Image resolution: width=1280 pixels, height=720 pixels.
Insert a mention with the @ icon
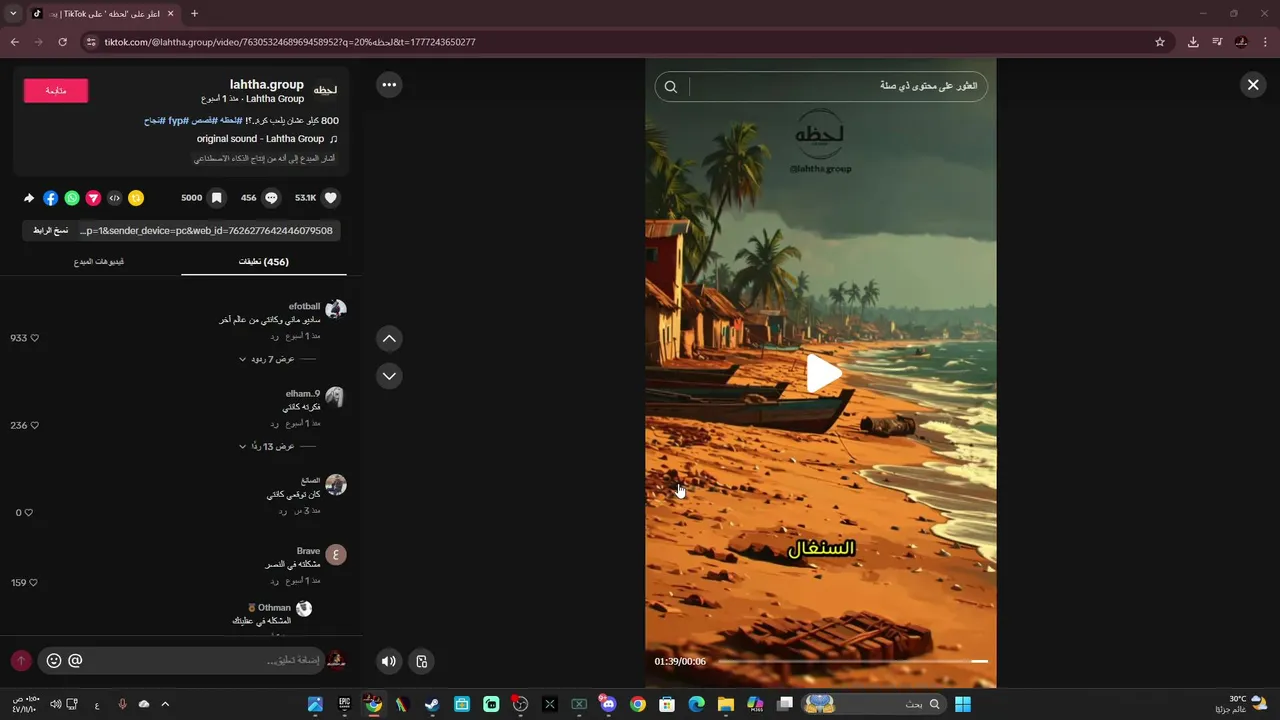(75, 661)
